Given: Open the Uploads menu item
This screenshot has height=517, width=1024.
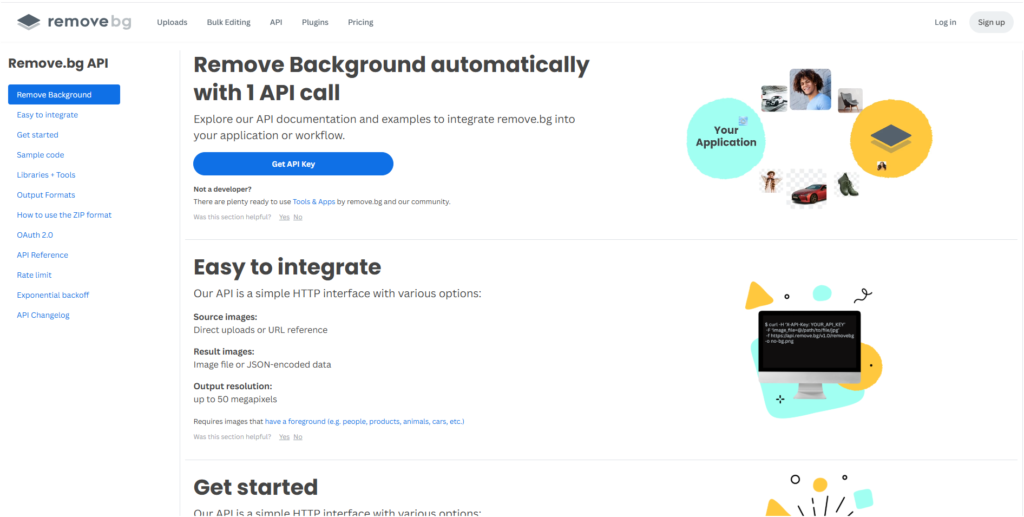Looking at the screenshot, I should pos(172,22).
